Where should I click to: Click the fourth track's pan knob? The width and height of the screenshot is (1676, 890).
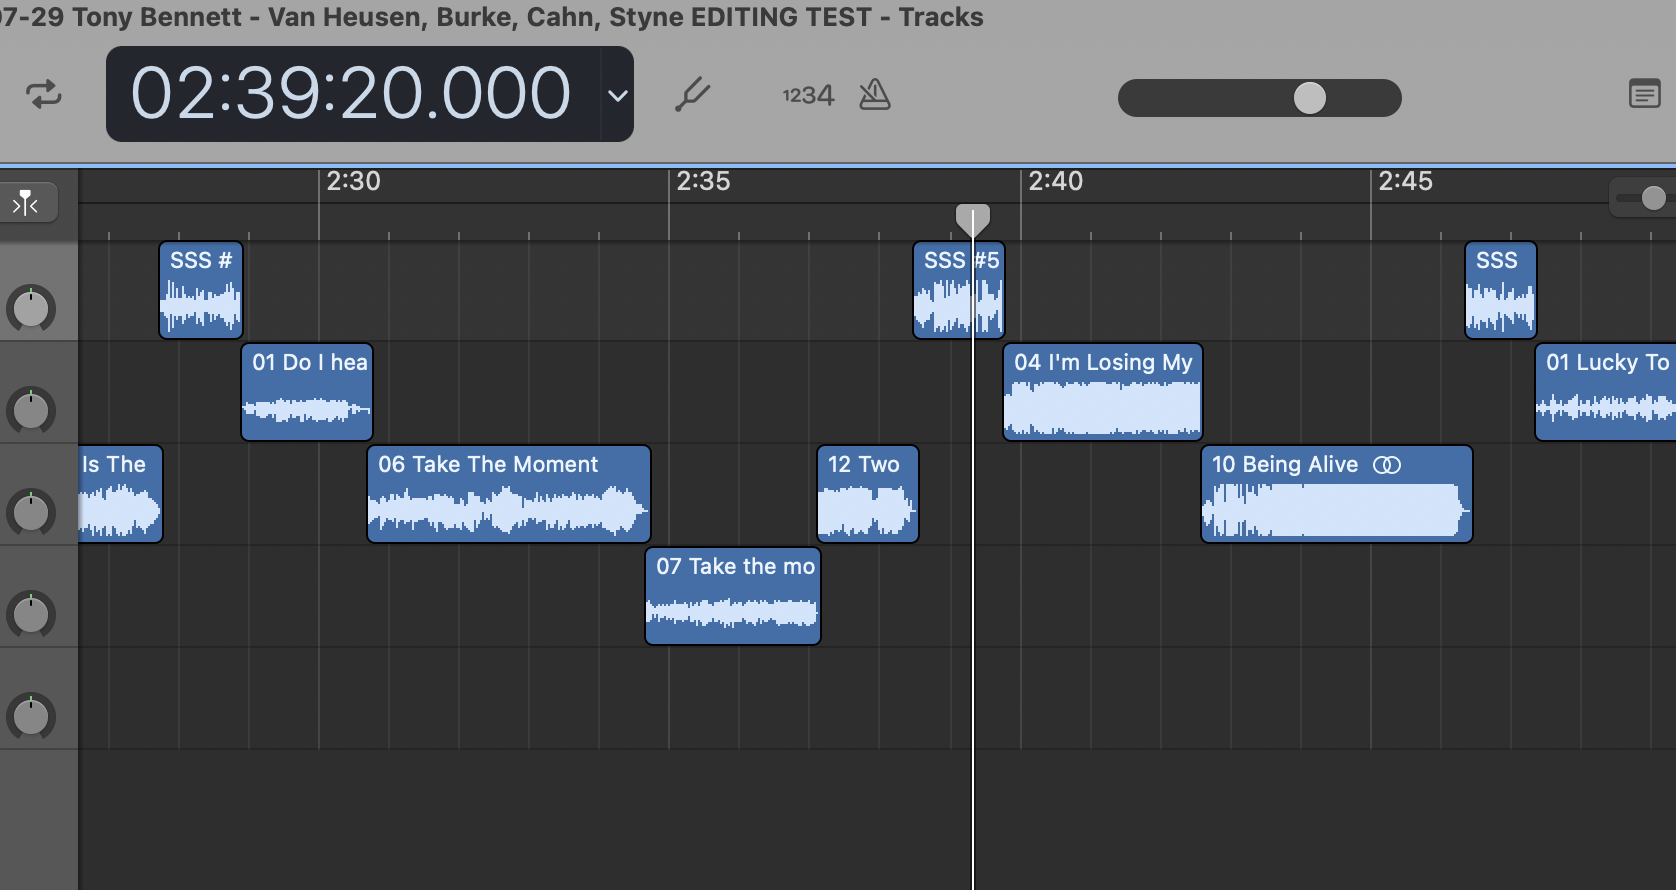[31, 614]
